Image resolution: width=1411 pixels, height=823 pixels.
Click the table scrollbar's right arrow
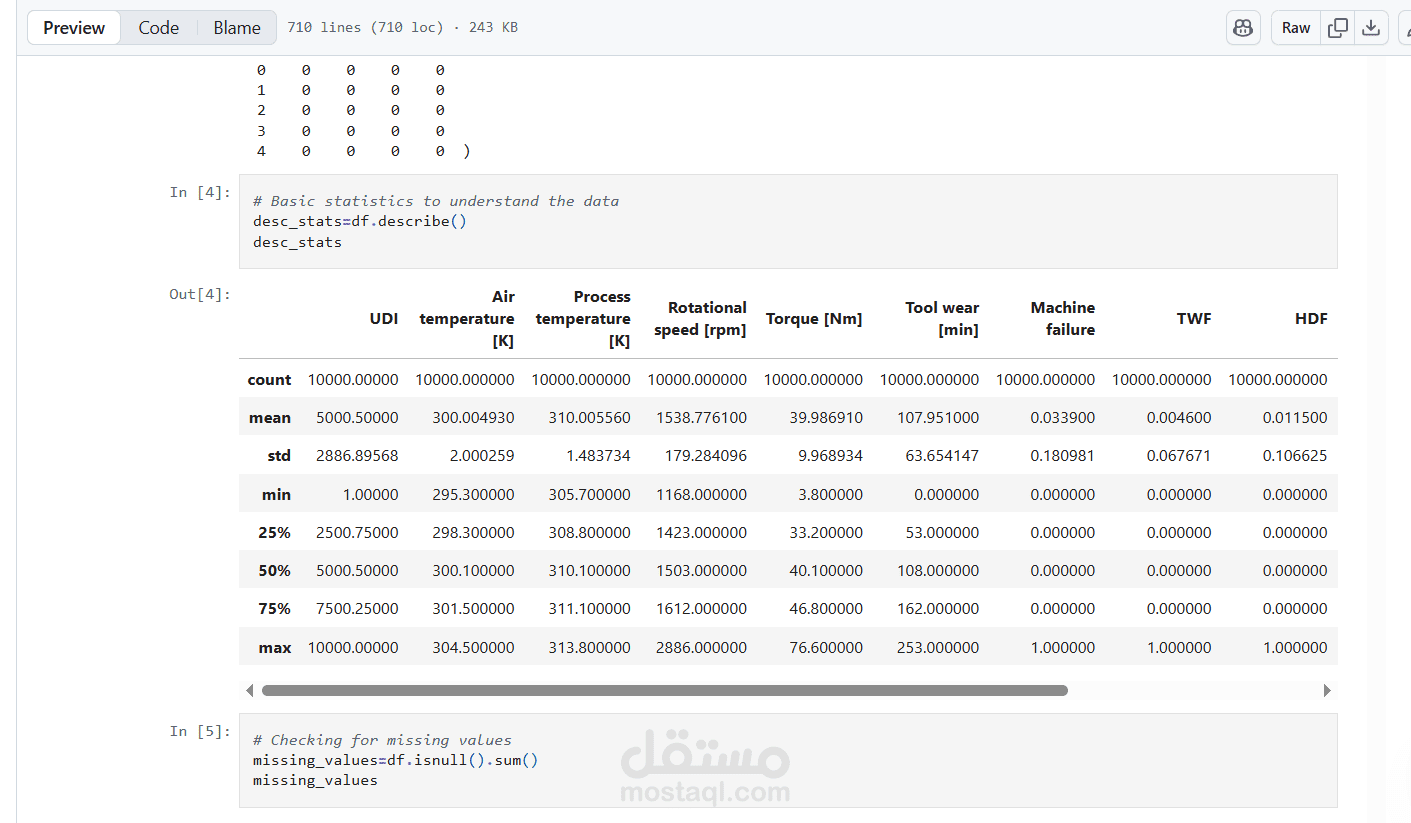point(1327,690)
